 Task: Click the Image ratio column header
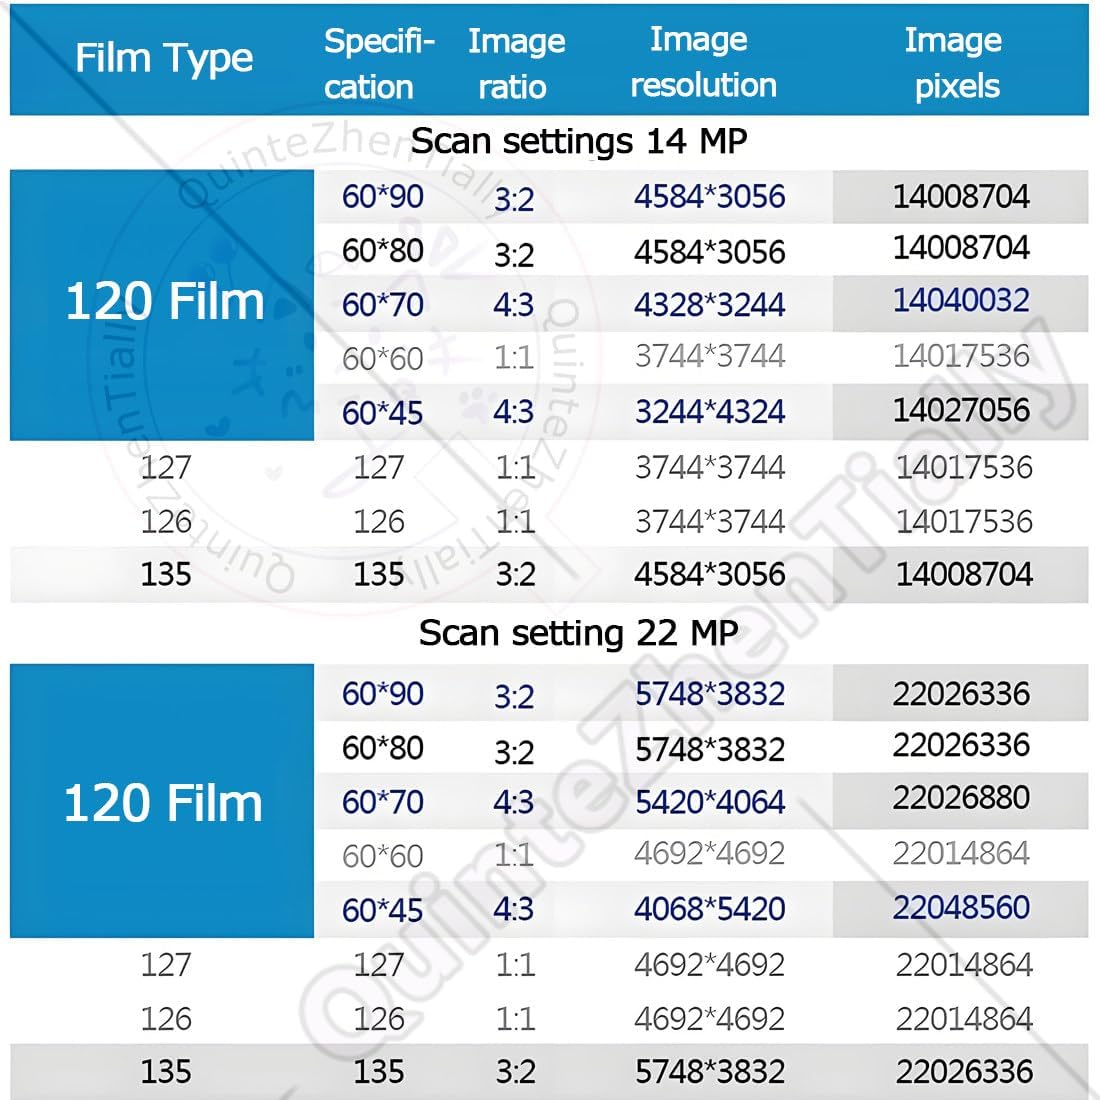click(515, 63)
